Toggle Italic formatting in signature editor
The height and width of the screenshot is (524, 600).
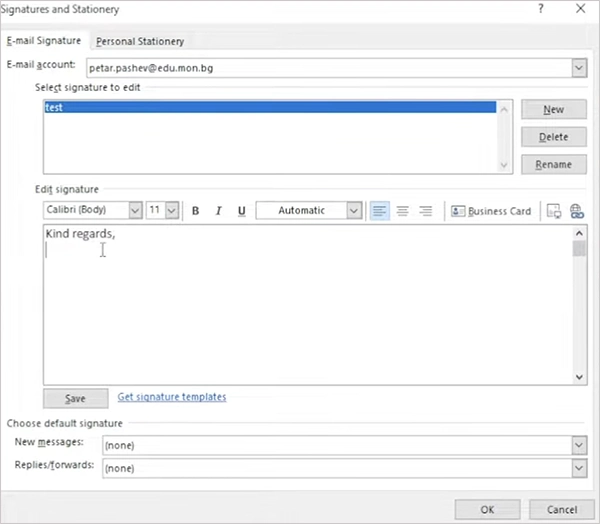(x=218, y=211)
